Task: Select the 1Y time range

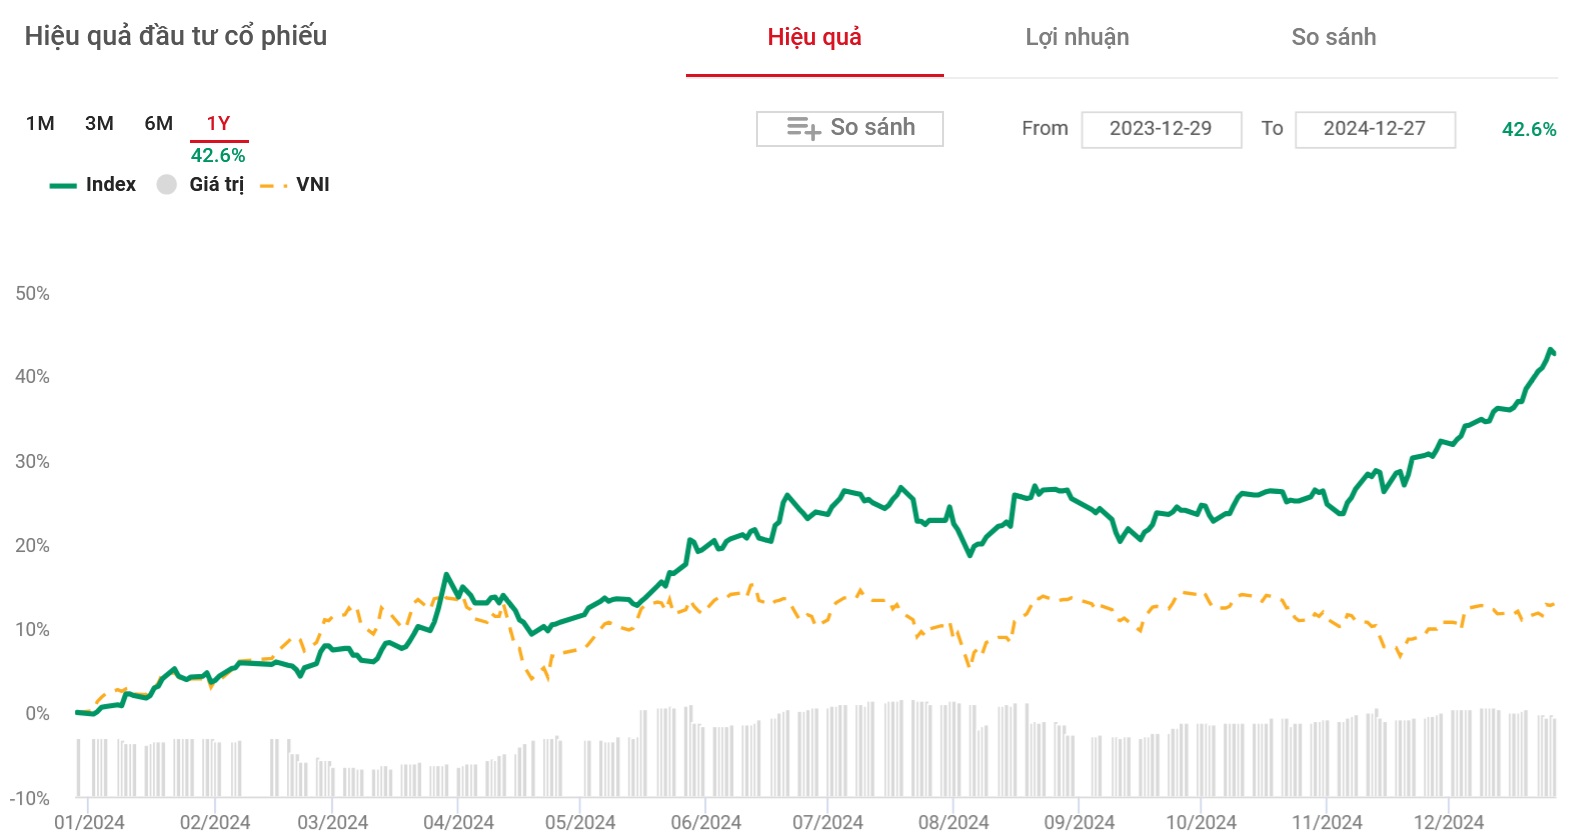Action: [x=218, y=123]
